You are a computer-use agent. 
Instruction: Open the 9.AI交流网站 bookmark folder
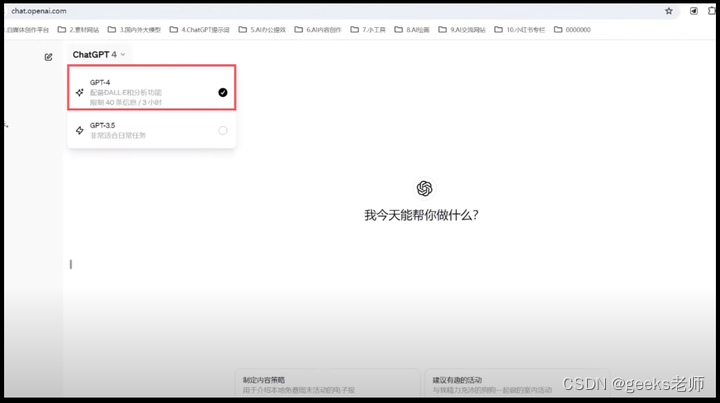point(462,30)
